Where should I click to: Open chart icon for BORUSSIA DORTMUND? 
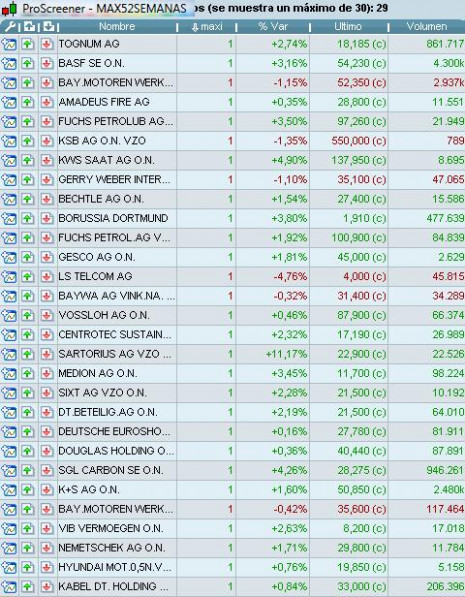pos(9,218)
